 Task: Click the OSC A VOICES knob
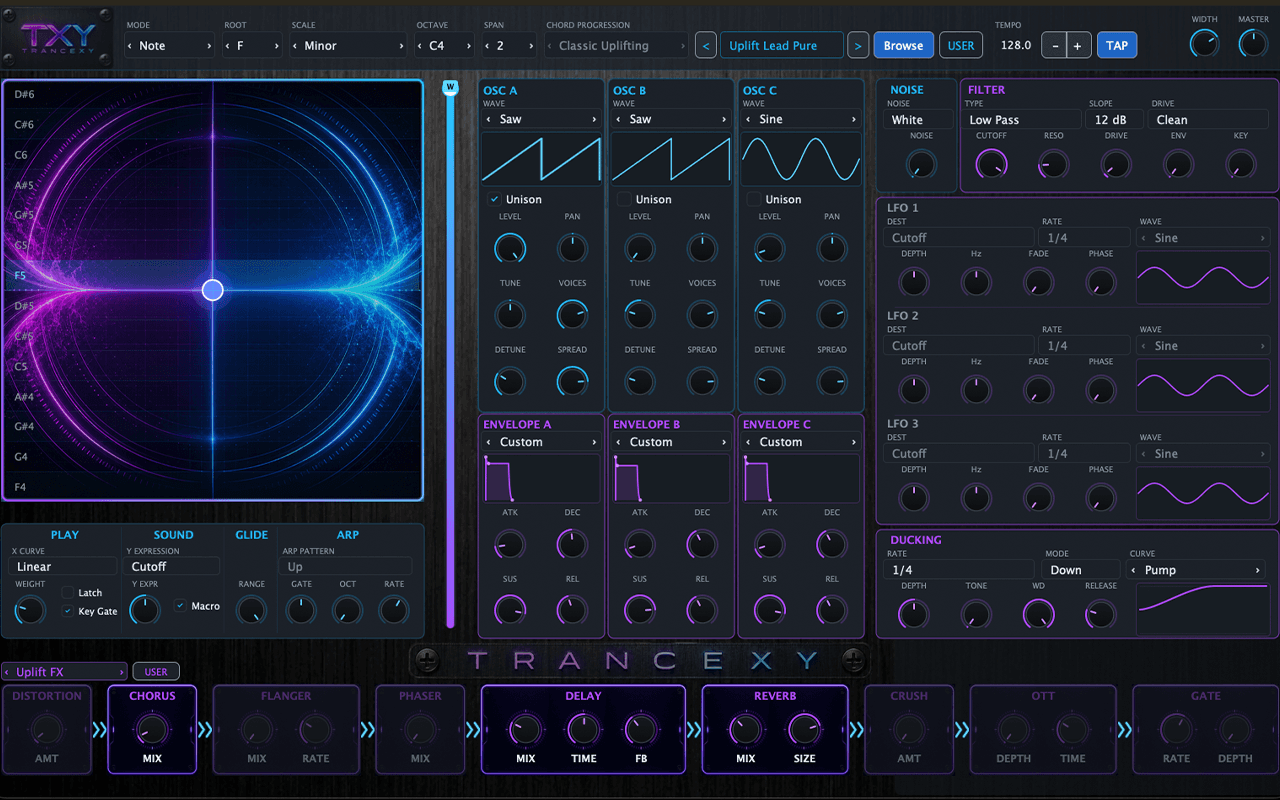point(572,315)
